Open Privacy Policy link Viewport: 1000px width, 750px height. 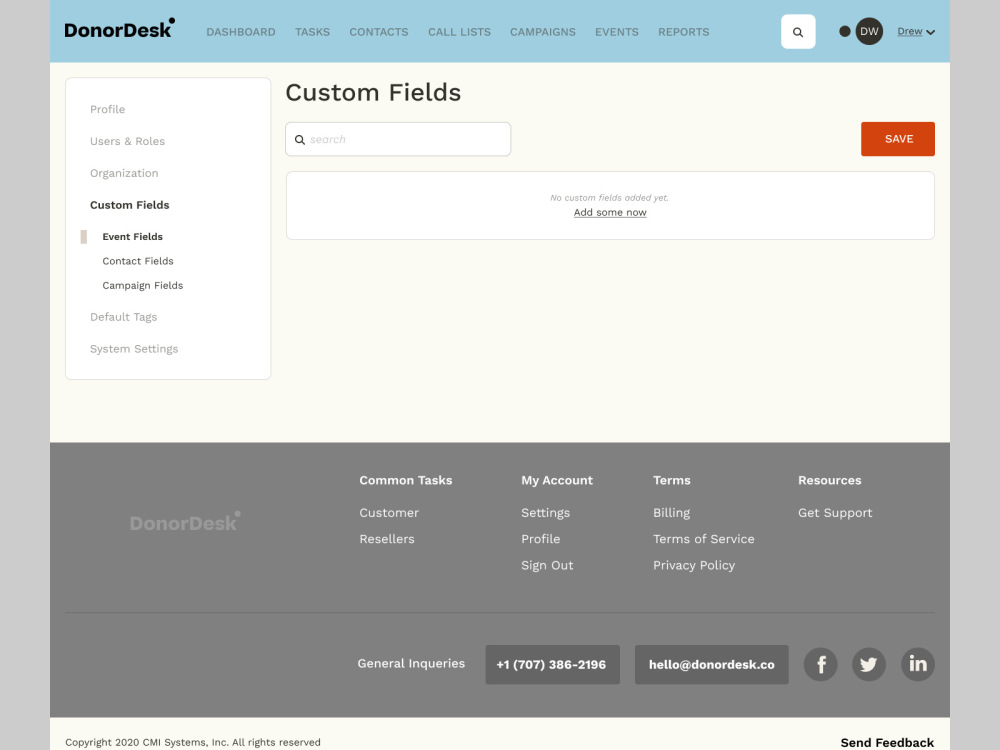693,565
